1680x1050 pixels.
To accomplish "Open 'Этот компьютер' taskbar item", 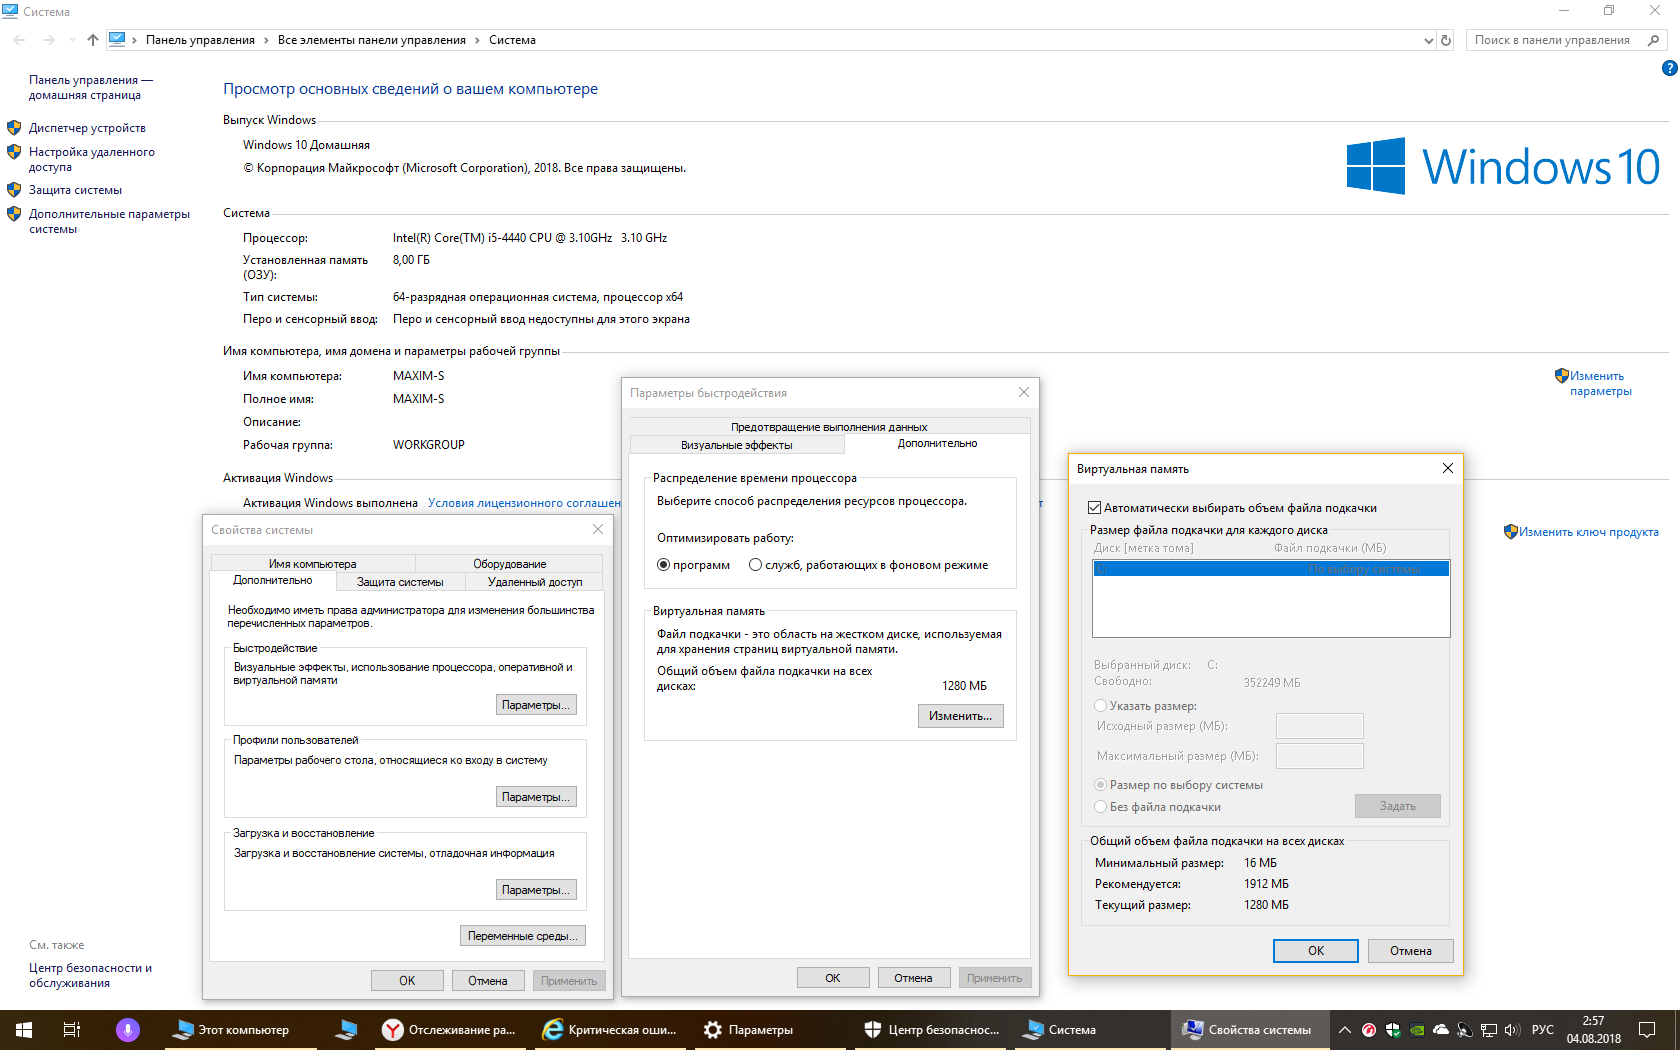I will point(241,1030).
